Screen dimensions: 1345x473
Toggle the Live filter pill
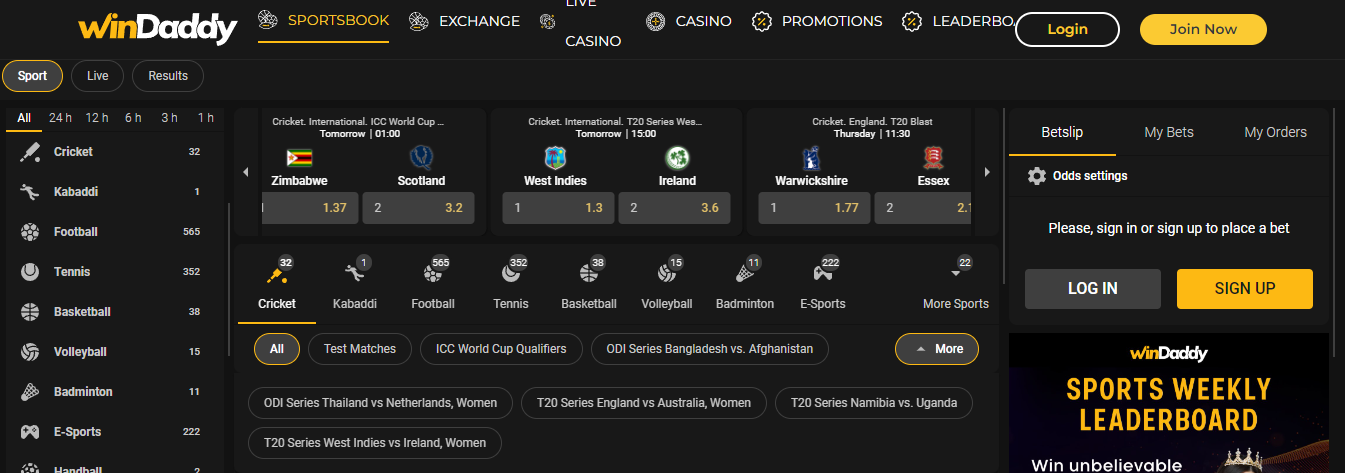(x=97, y=76)
